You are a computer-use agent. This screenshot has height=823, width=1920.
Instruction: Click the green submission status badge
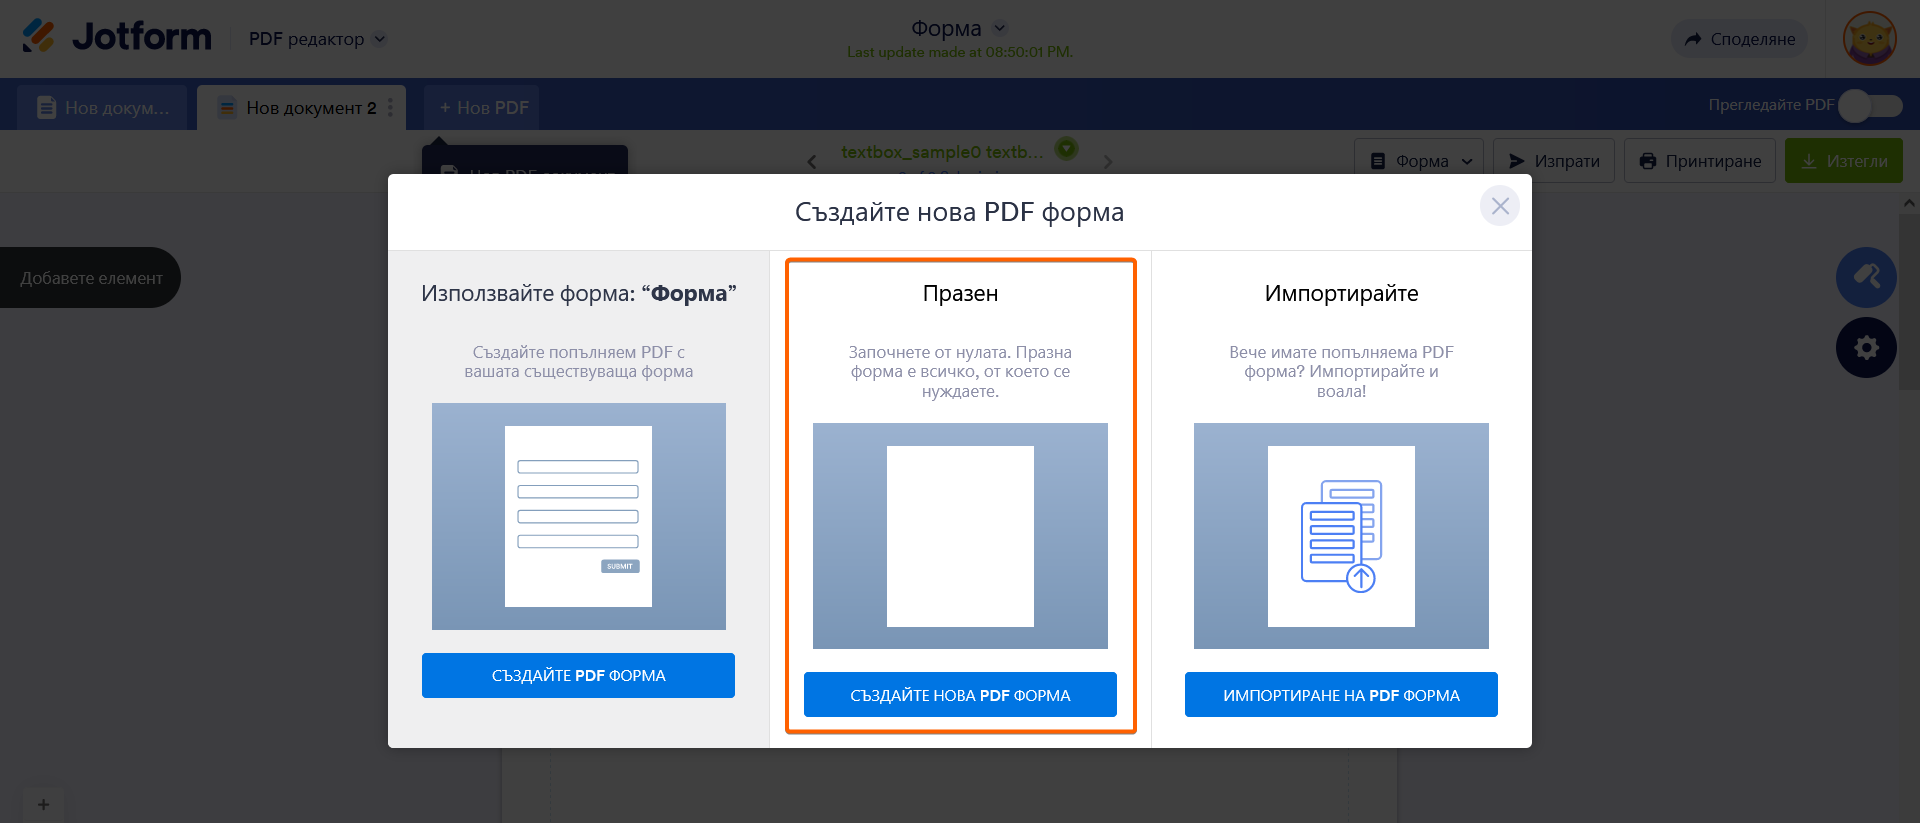click(x=1067, y=149)
